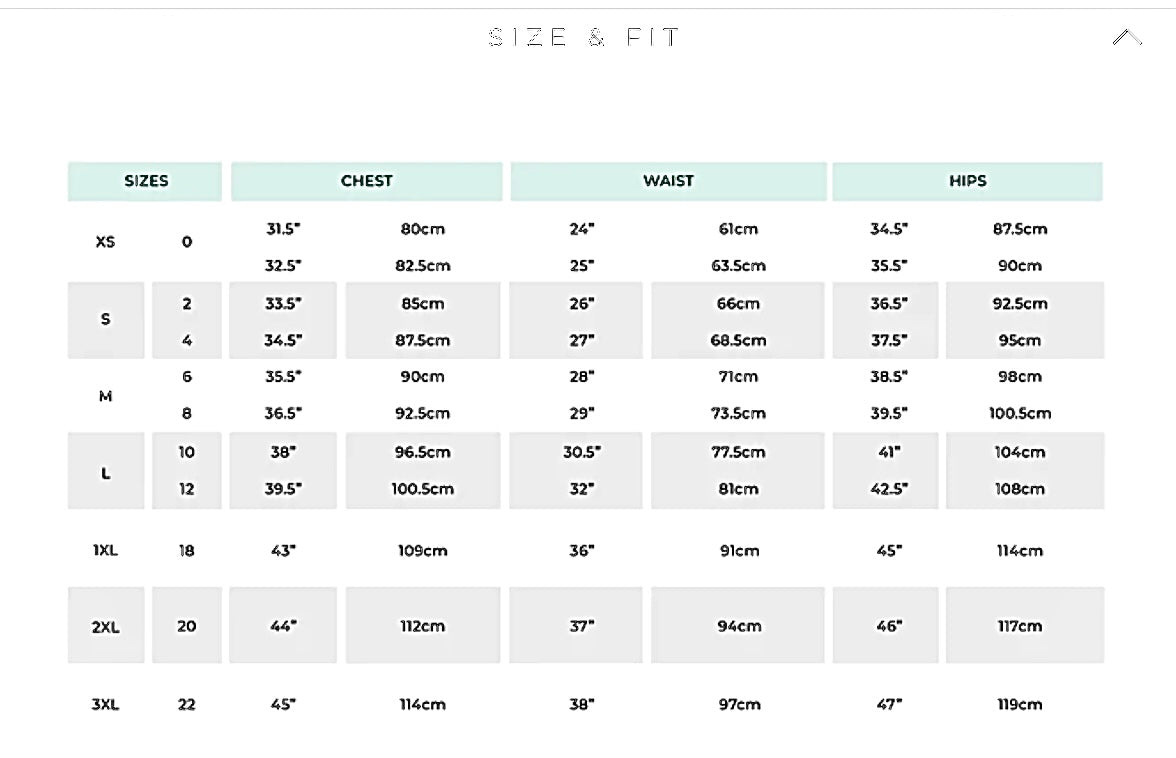Click the M size label
The height and width of the screenshot is (758, 1176).
(105, 396)
